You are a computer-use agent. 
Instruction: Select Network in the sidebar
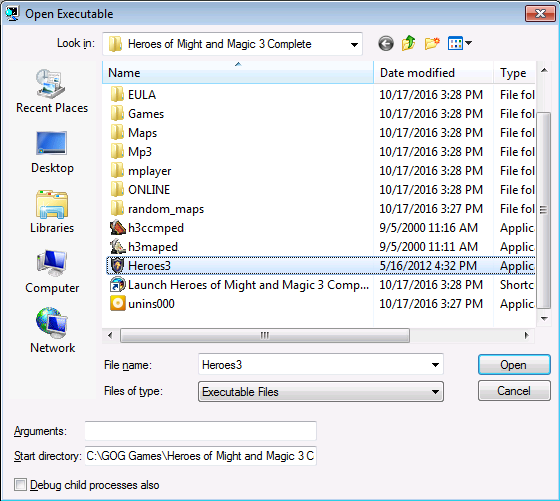pos(52,330)
